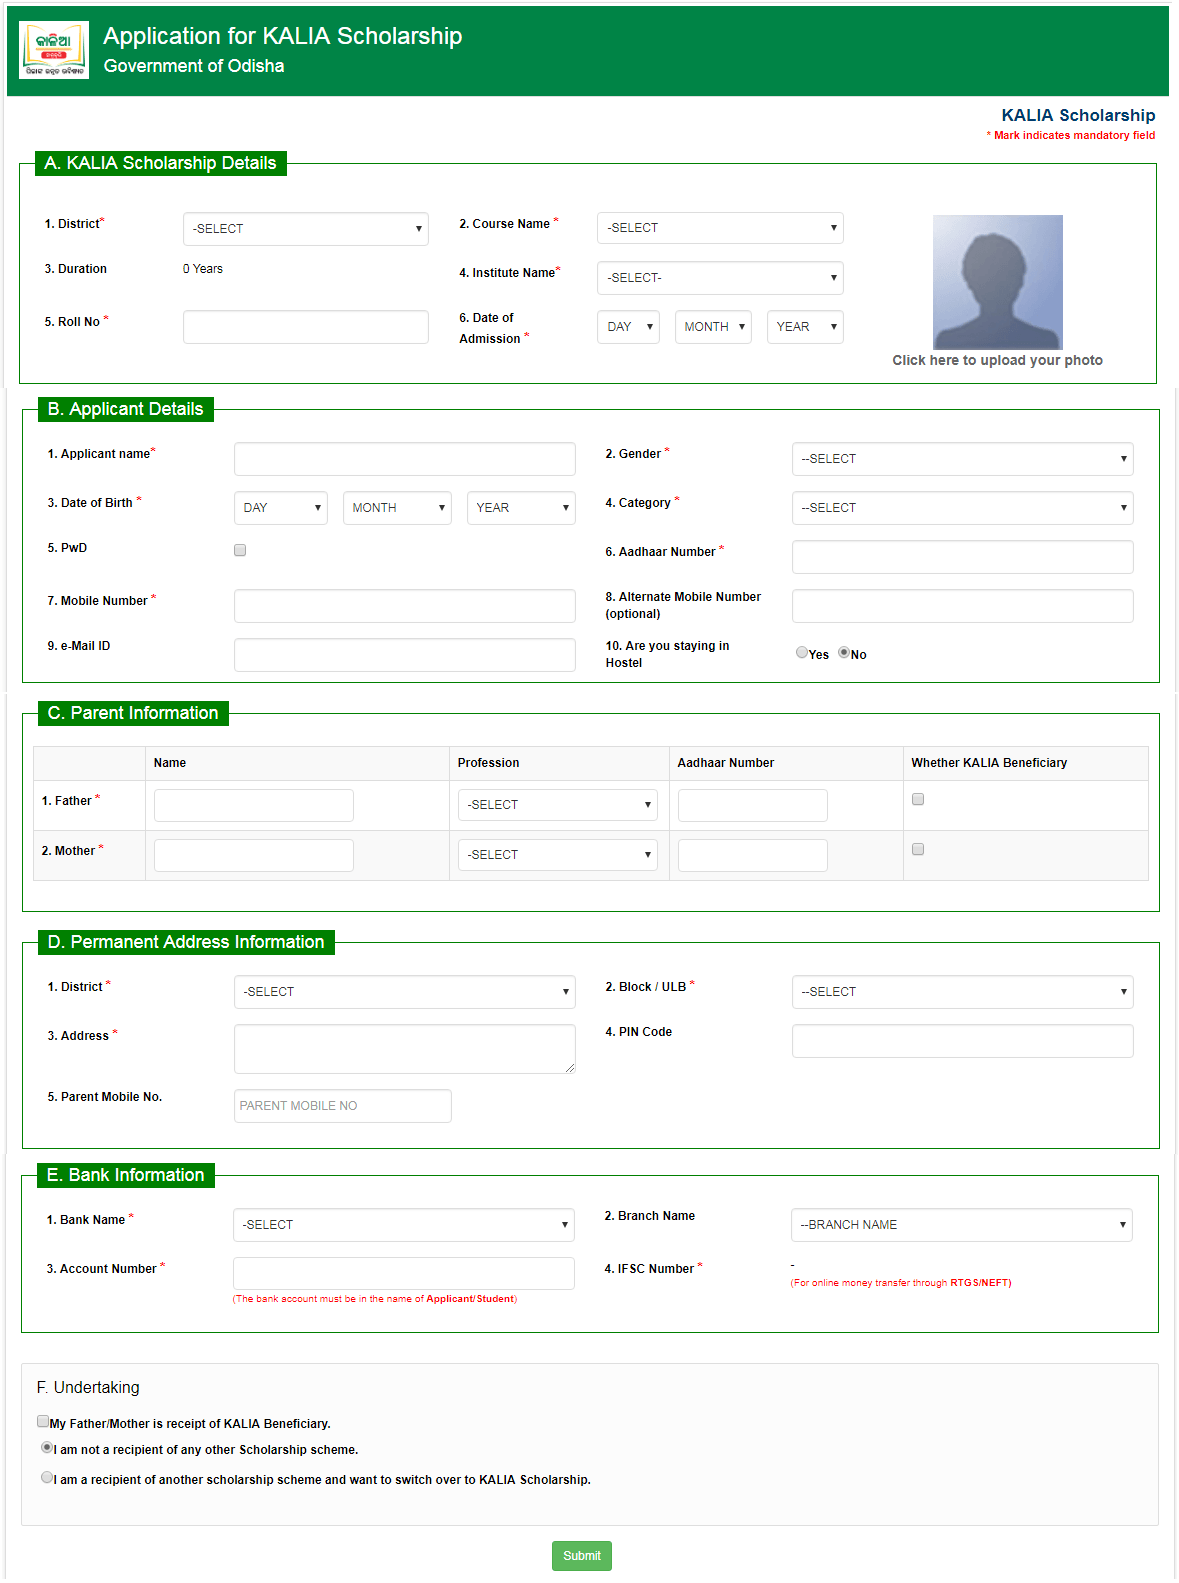
Task: Click the e-Mail ID input field
Action: 405,655
